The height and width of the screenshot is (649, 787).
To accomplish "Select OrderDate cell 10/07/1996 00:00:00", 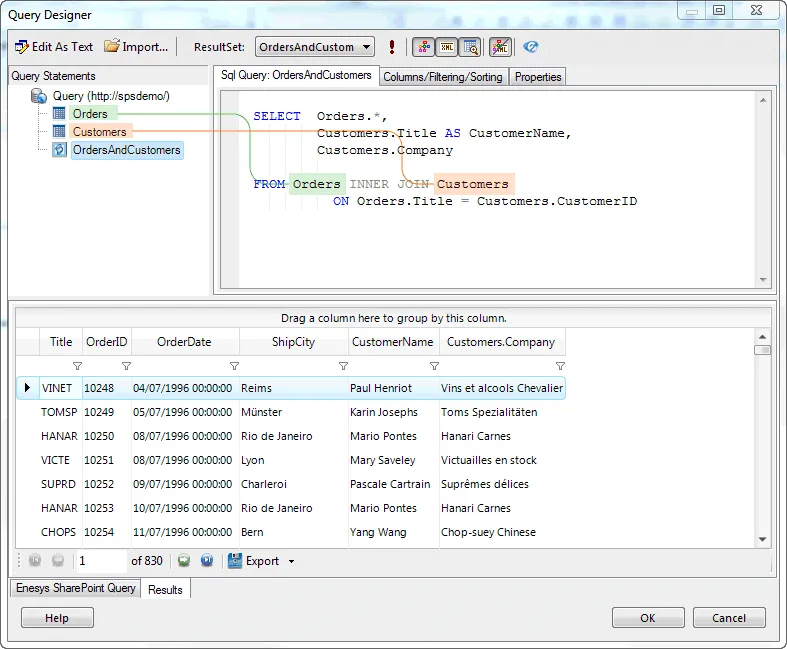I will (x=183, y=508).
